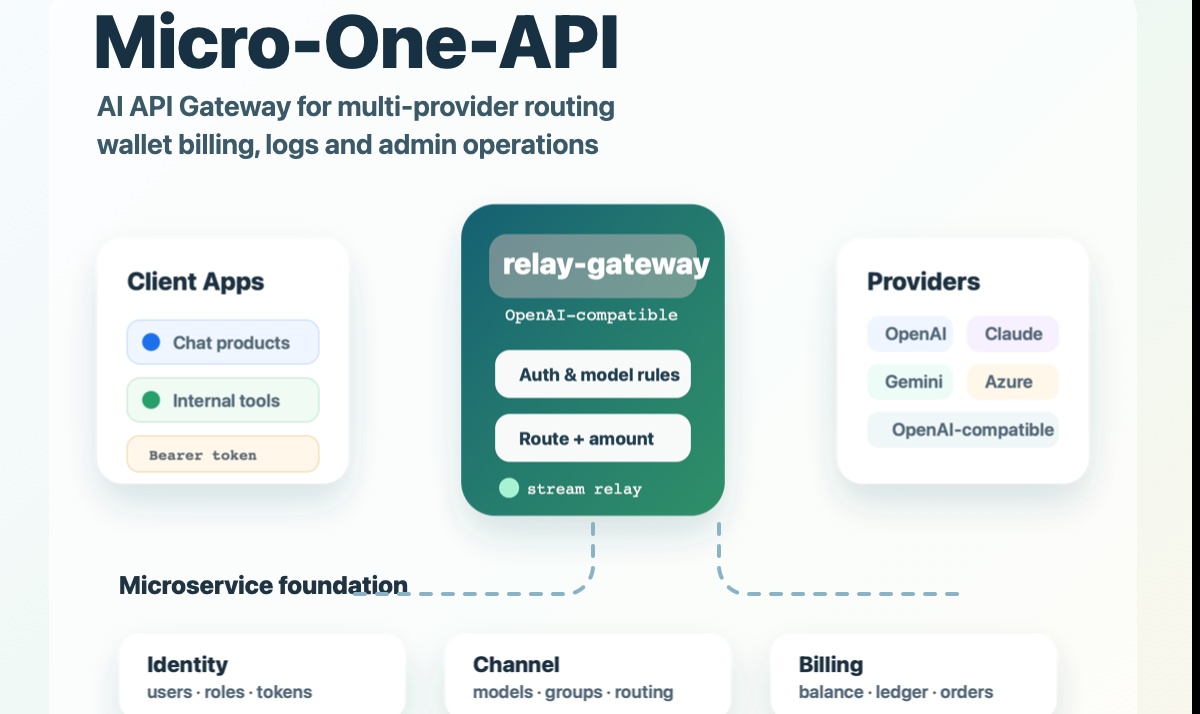Screen dimensions: 1200x714
Task: Click the Bearer token chip
Action: pos(223,454)
